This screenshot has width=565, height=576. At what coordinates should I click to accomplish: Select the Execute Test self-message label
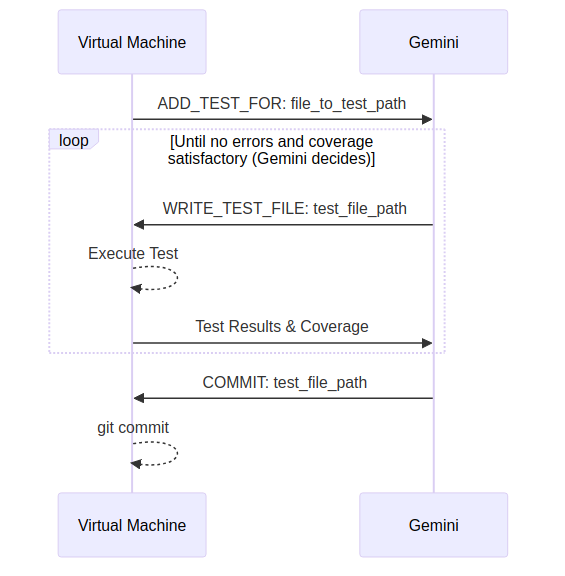pyautogui.click(x=133, y=253)
